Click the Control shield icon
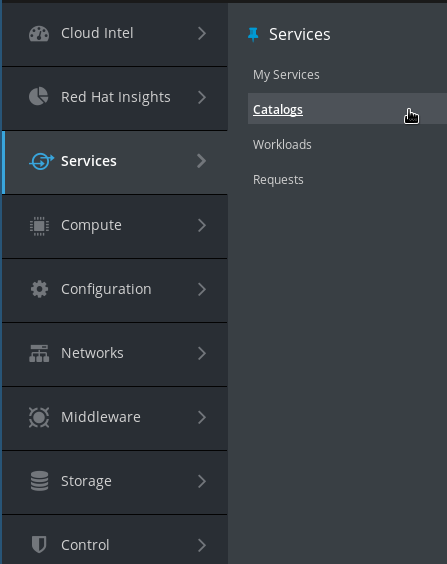Image resolution: width=447 pixels, height=564 pixels. [39, 545]
